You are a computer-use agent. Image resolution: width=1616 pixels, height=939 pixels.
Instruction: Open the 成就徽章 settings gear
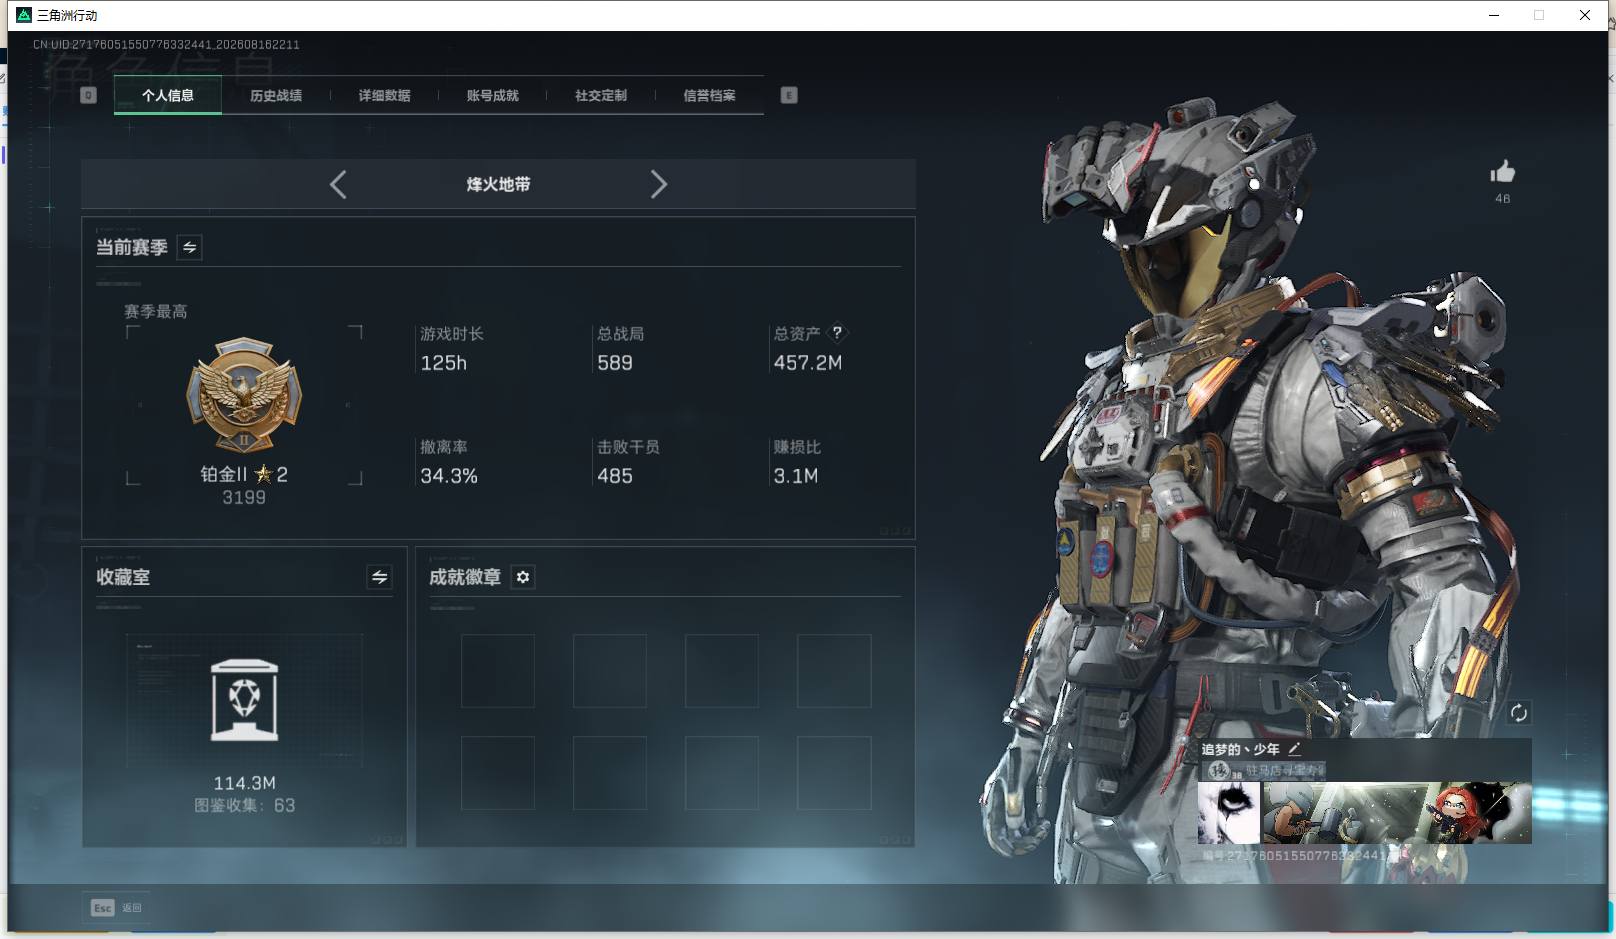[523, 577]
